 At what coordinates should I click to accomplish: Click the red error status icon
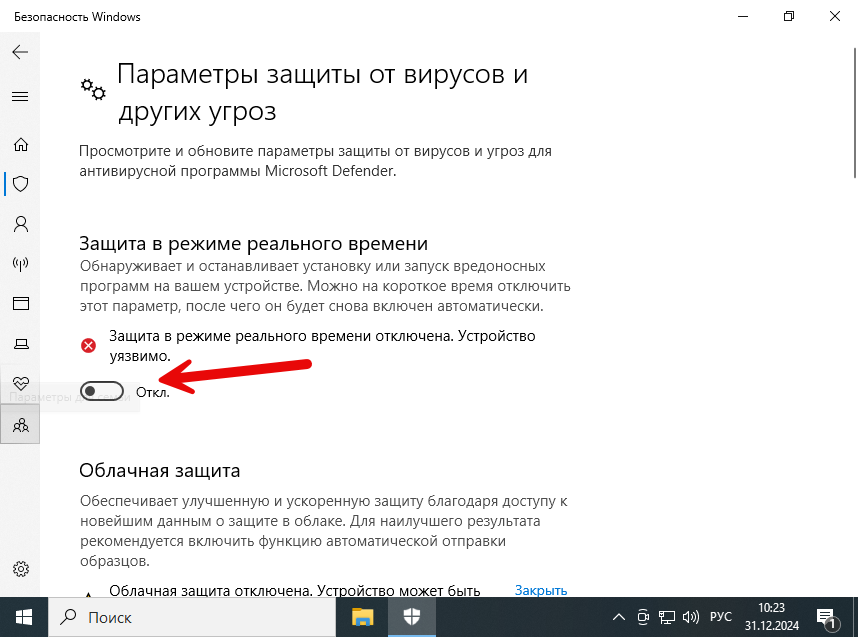point(88,345)
